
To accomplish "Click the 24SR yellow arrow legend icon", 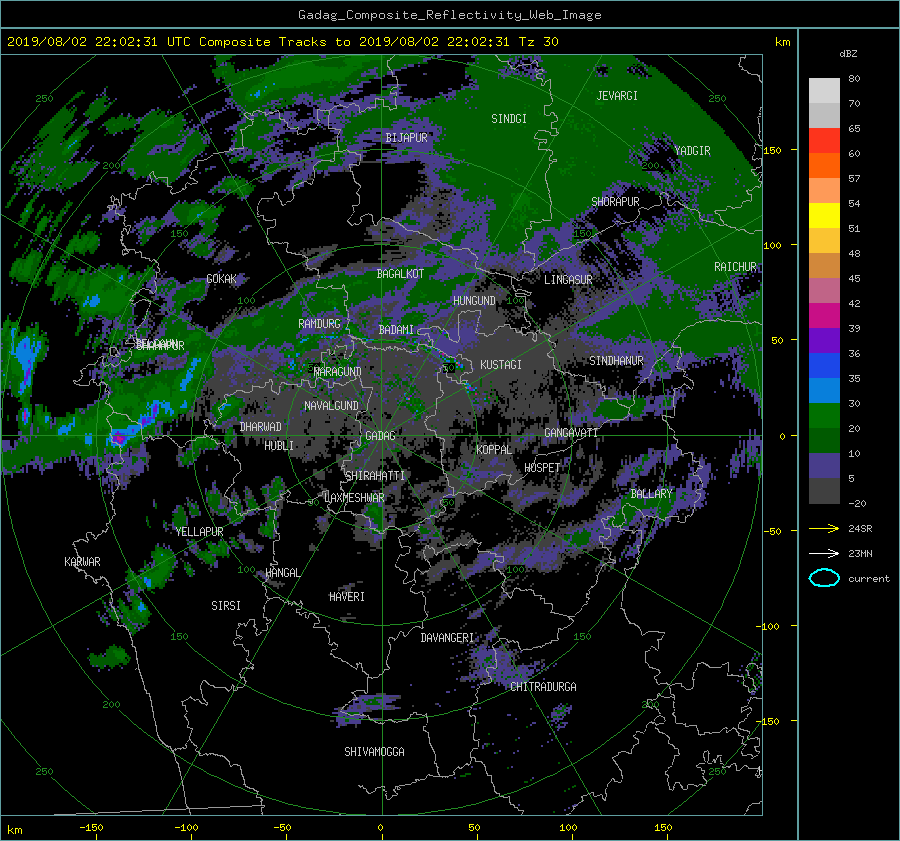I will 824,528.
